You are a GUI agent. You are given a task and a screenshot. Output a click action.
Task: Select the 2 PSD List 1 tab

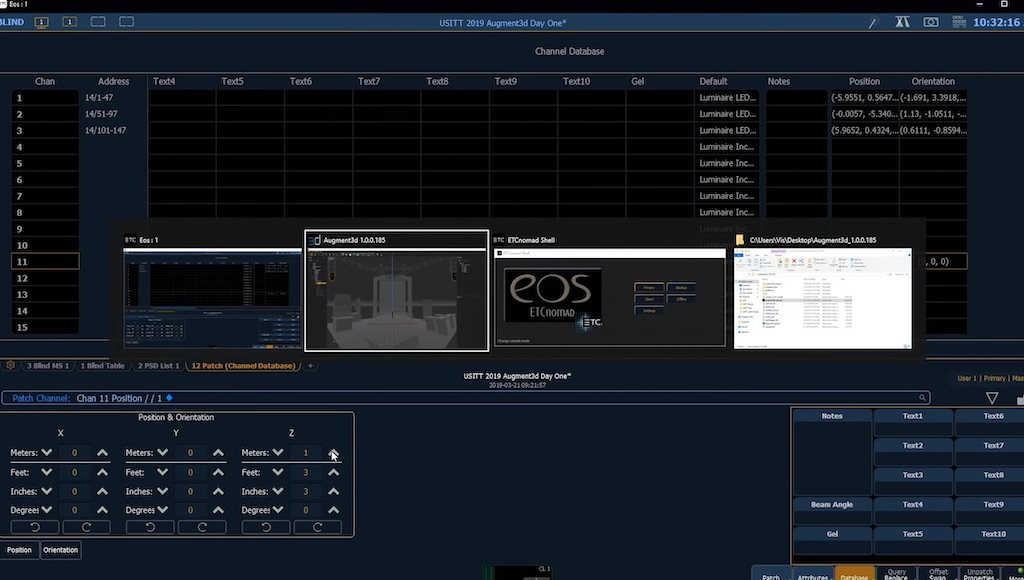(x=157, y=366)
